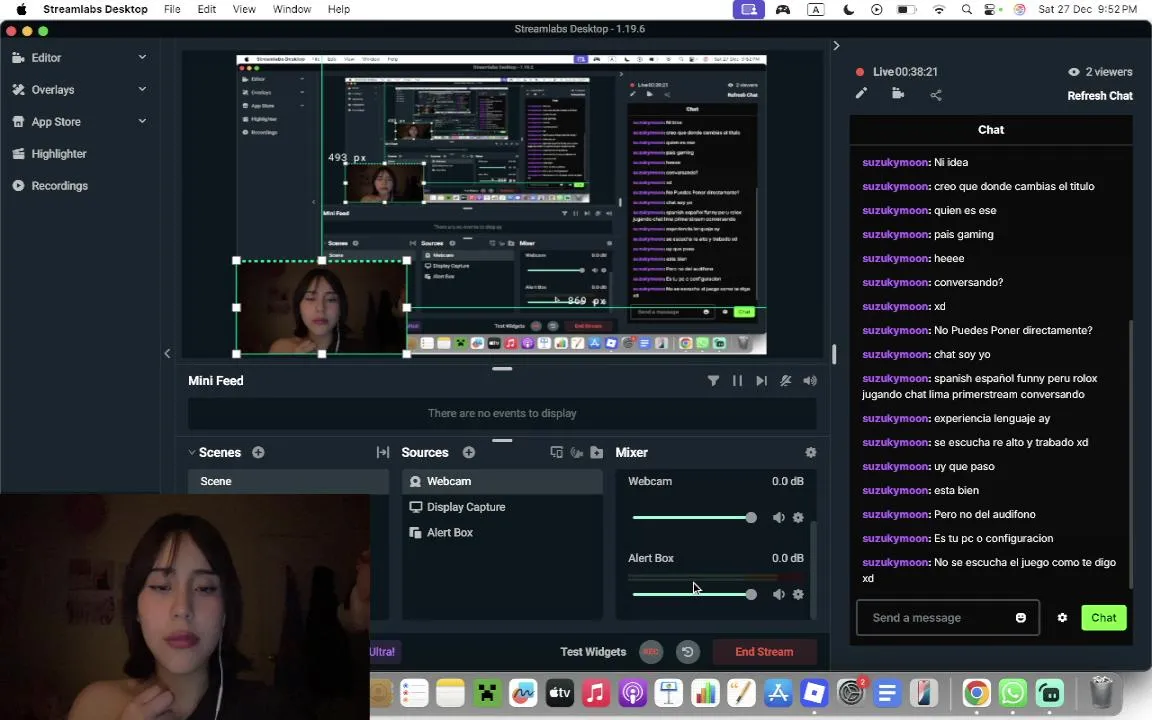Mute the Webcam audio in Mixer

[x=779, y=517]
